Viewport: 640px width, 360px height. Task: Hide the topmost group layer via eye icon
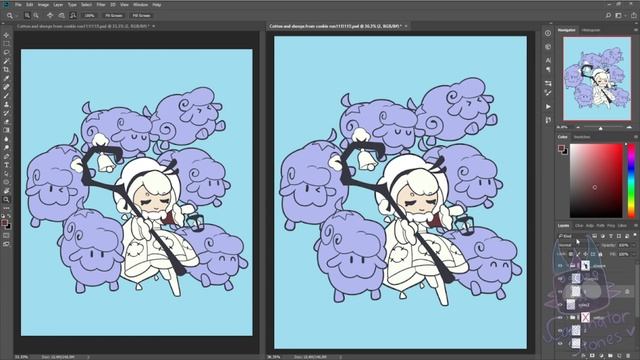tap(561, 266)
